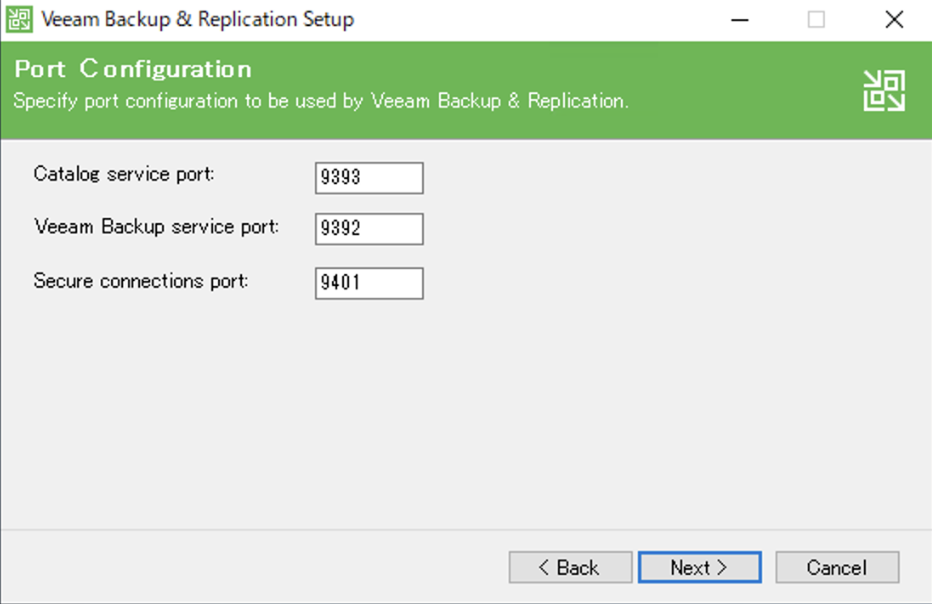Minimize the Veeam setup window
The height and width of the screenshot is (604, 932).
click(739, 20)
